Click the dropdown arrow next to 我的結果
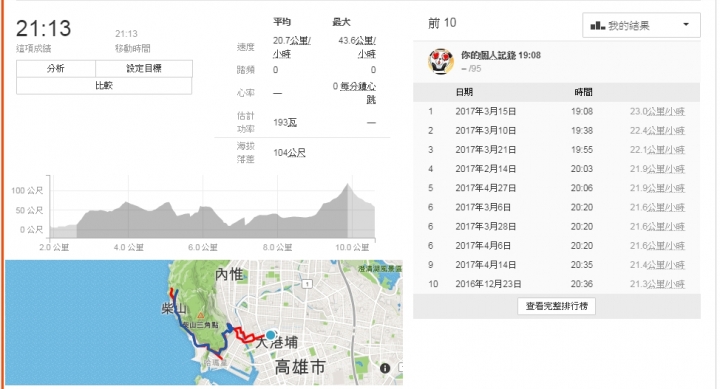Screen dimensions: 720x389 tap(686, 24)
